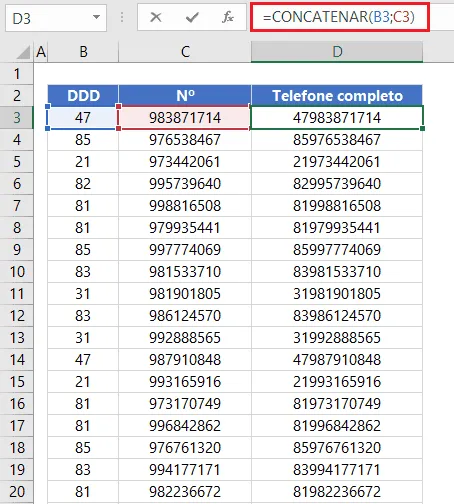Select cell containing 85976538467
Image resolution: width=454 pixels, height=504 pixels.
tap(337, 140)
